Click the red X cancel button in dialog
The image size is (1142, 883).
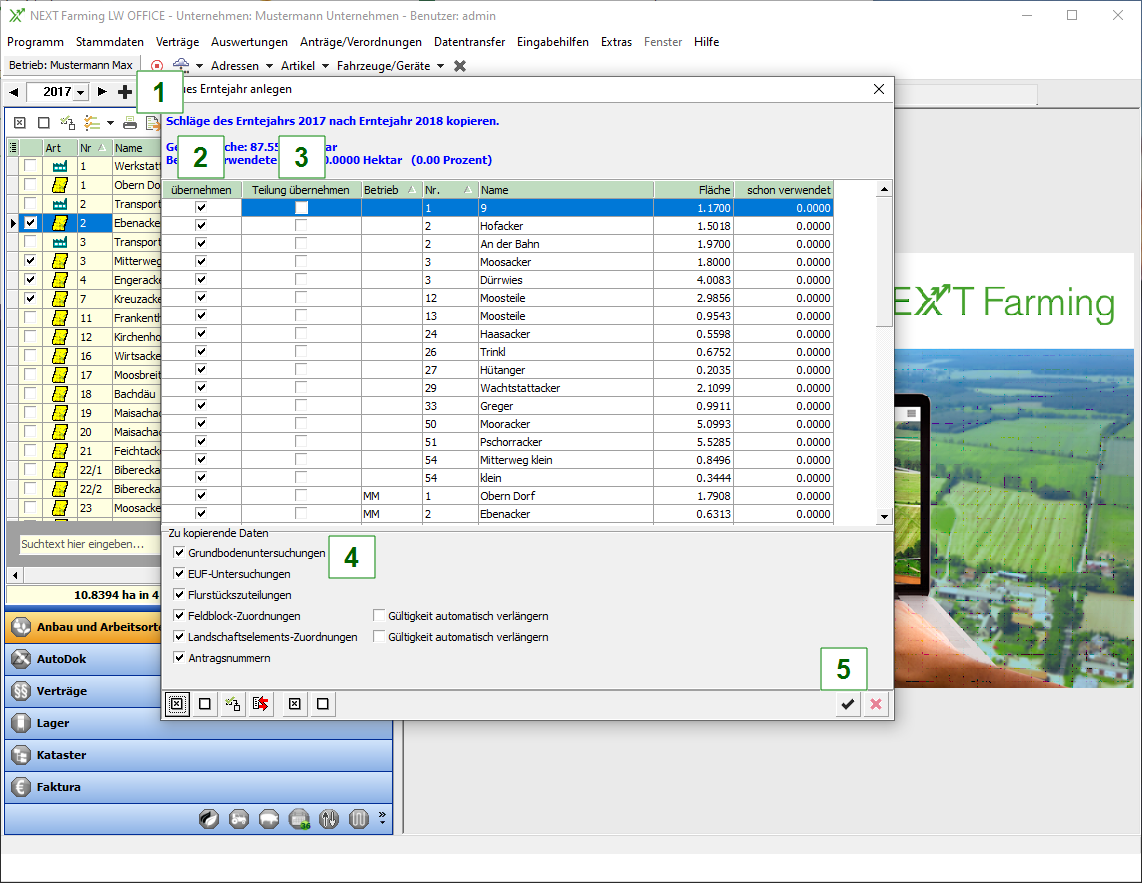point(877,704)
